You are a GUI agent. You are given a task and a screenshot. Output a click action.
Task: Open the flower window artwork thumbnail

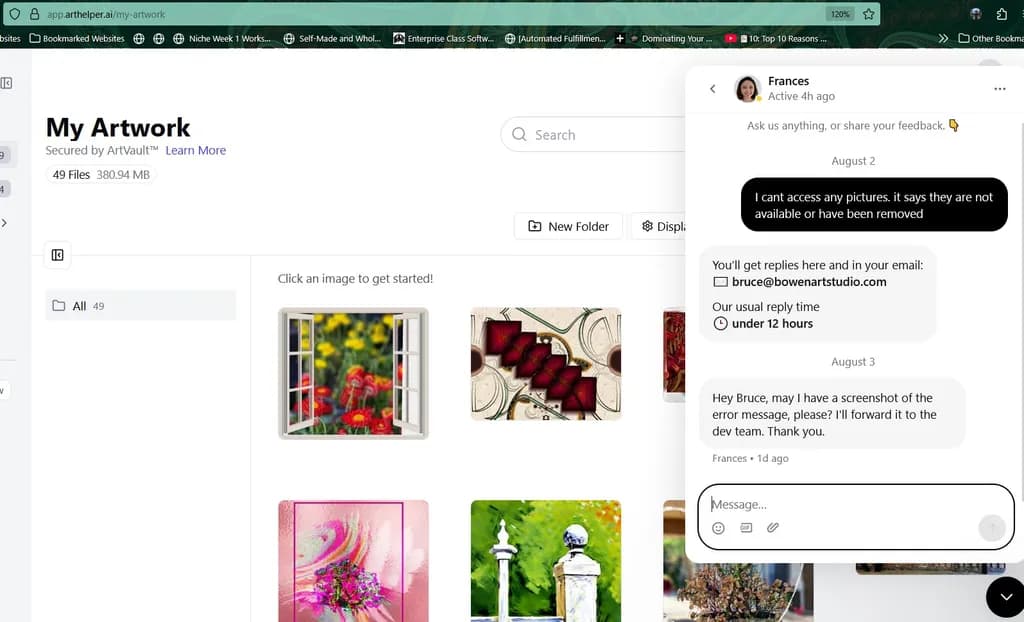[x=353, y=373]
